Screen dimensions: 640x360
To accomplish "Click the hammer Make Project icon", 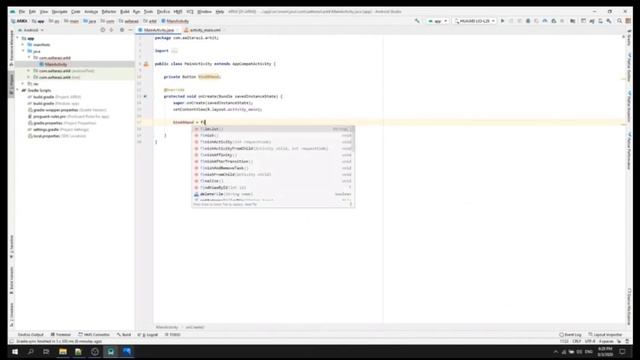I will click(x=417, y=21).
